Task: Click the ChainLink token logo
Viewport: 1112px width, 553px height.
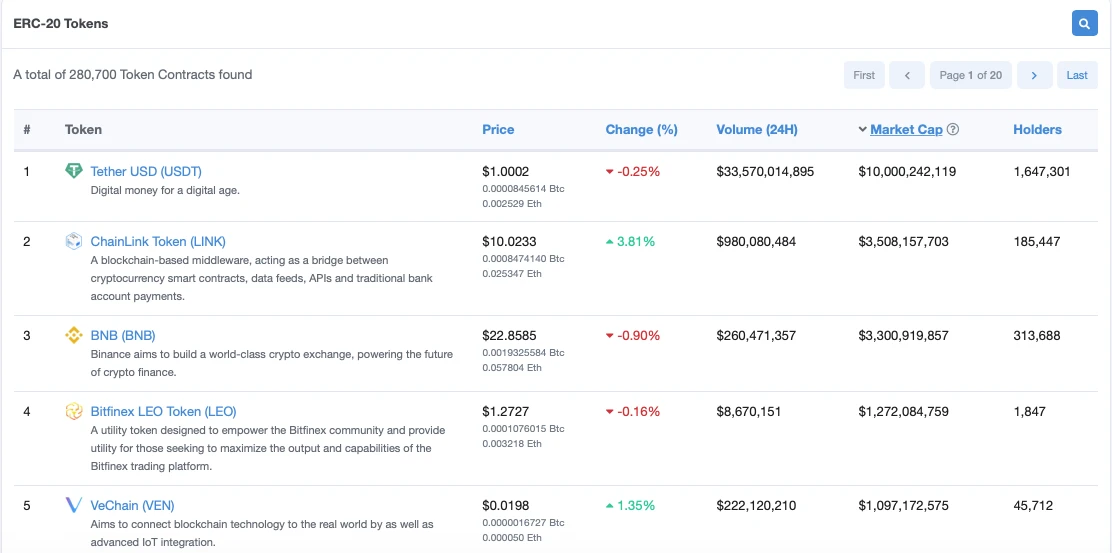Action: point(74,241)
